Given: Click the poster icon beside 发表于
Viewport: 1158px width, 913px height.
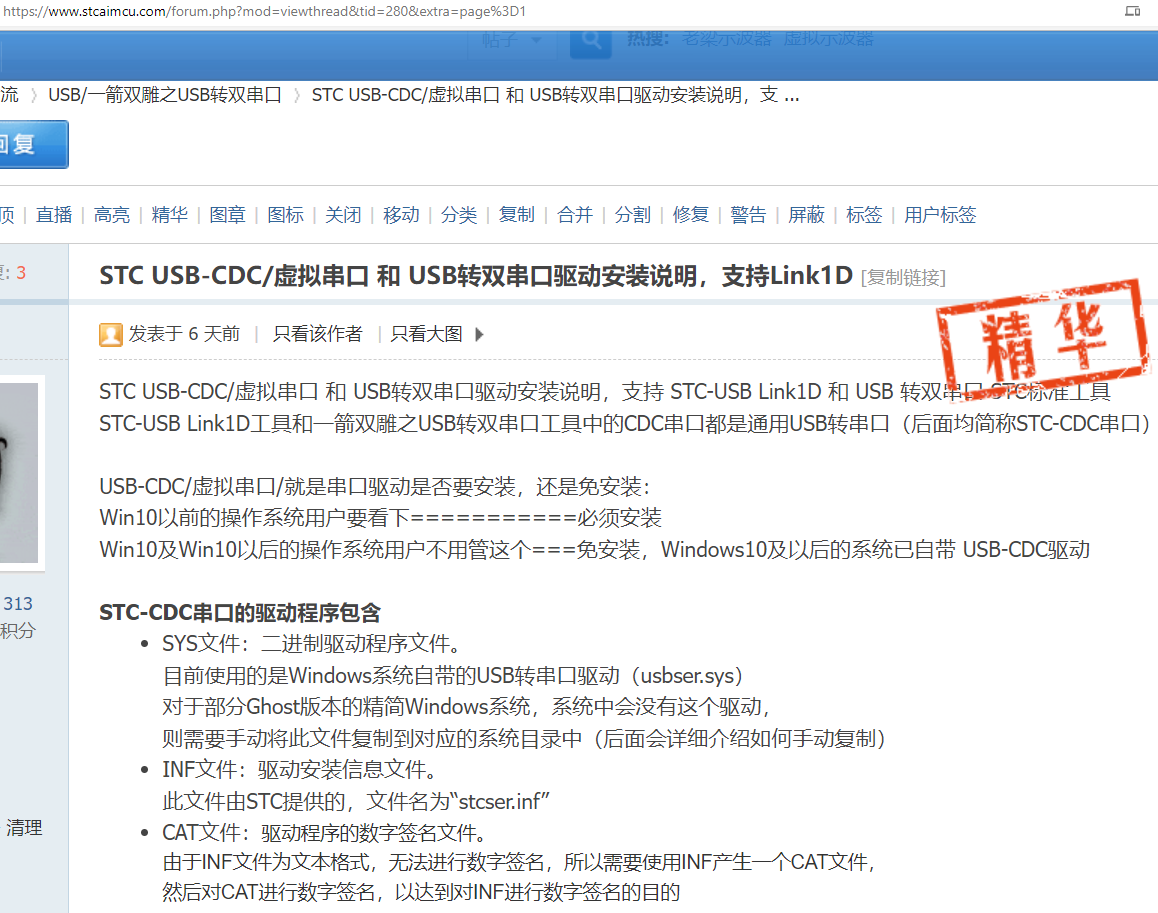Looking at the screenshot, I should pos(111,335).
